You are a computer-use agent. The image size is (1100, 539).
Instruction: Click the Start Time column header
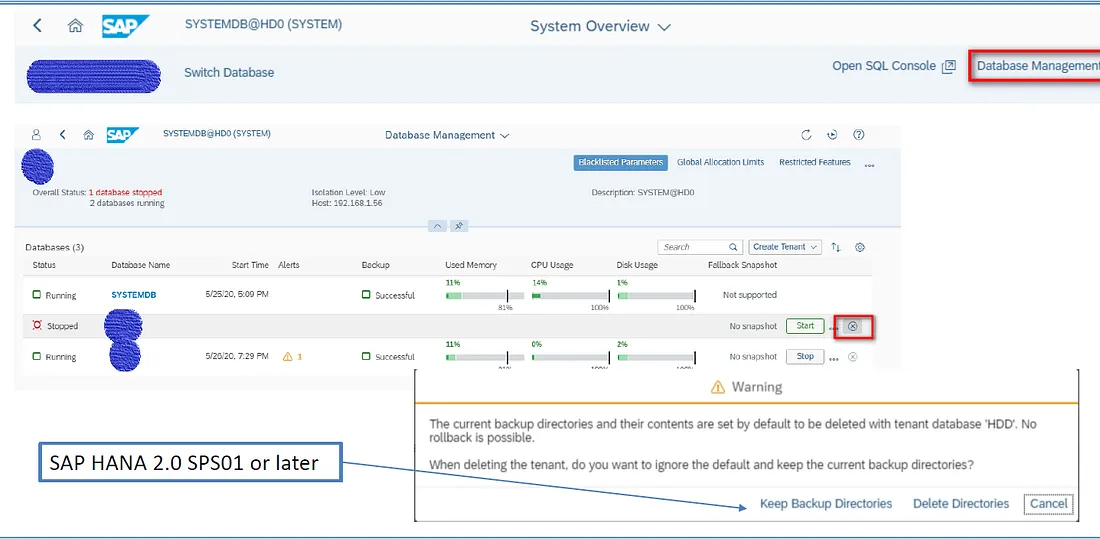(x=250, y=265)
